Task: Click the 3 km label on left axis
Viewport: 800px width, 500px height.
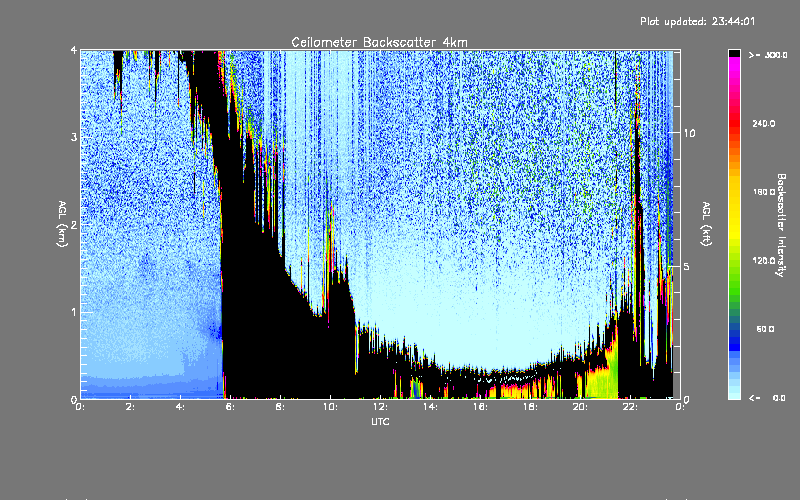Action: coord(74,137)
